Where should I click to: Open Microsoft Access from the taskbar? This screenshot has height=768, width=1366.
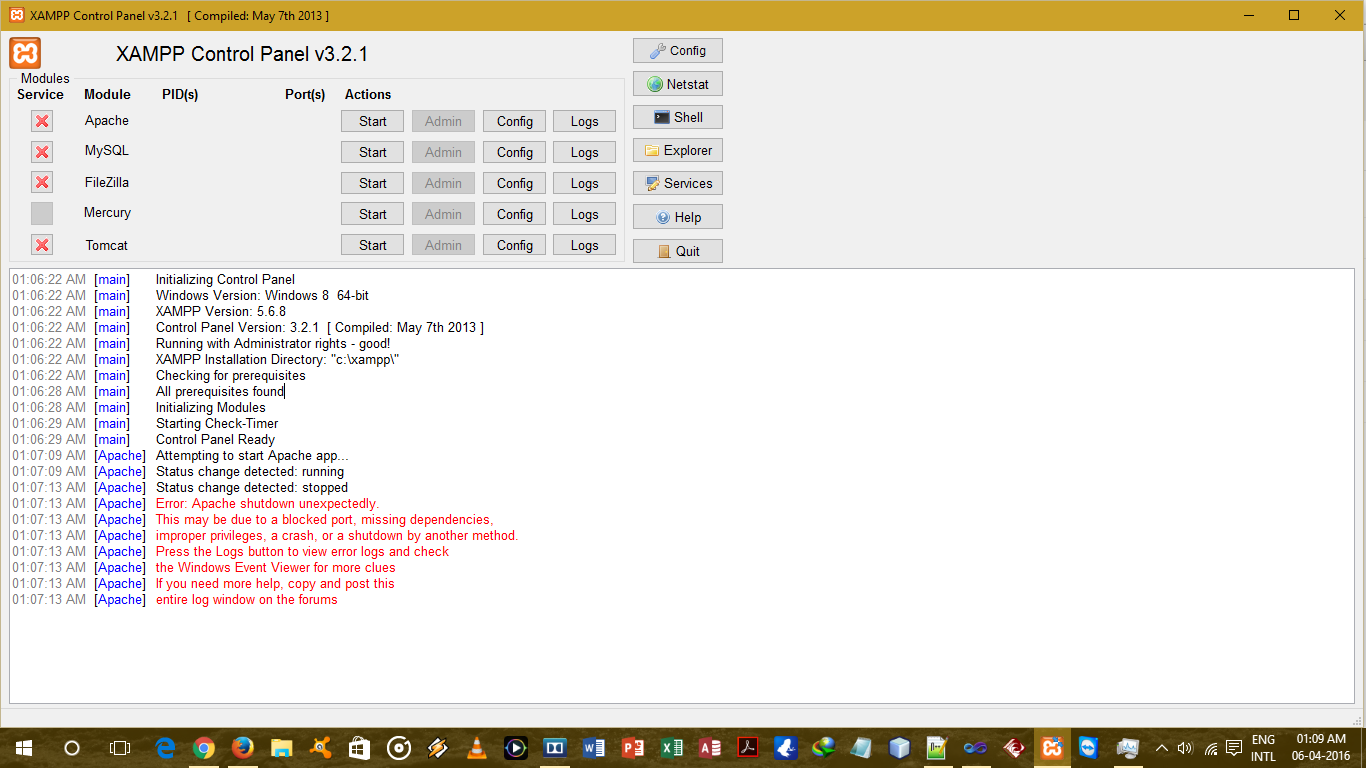[x=711, y=748]
